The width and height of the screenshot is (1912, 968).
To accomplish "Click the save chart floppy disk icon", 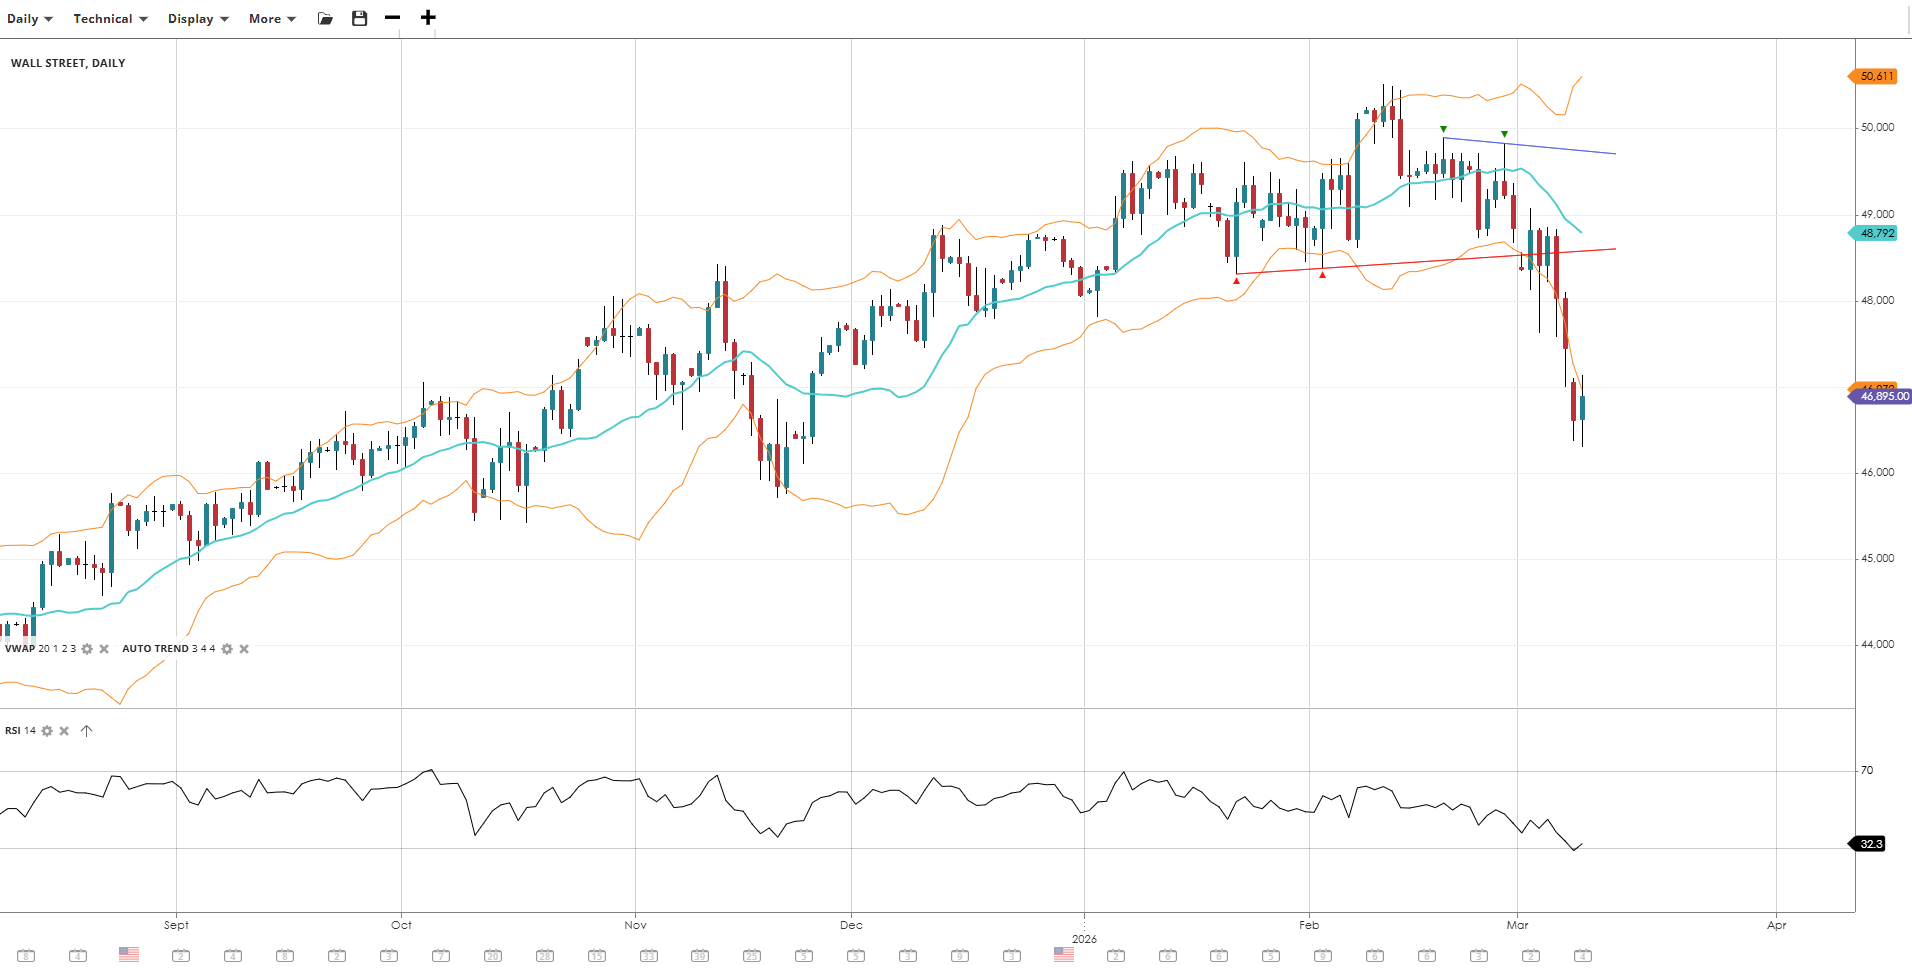I will tap(360, 18).
